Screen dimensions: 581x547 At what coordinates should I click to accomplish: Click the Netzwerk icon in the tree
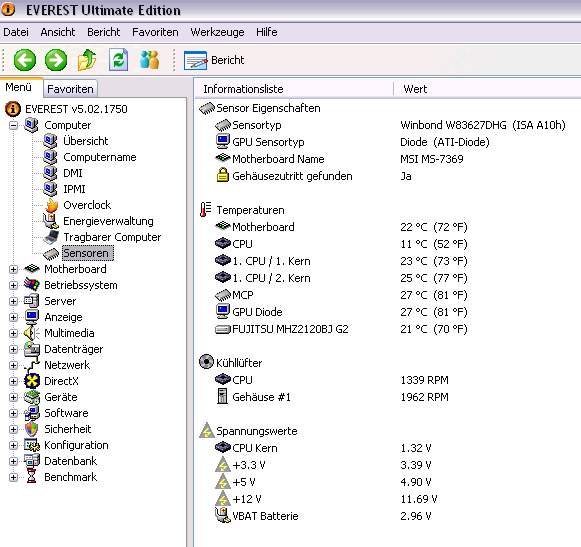(31, 365)
